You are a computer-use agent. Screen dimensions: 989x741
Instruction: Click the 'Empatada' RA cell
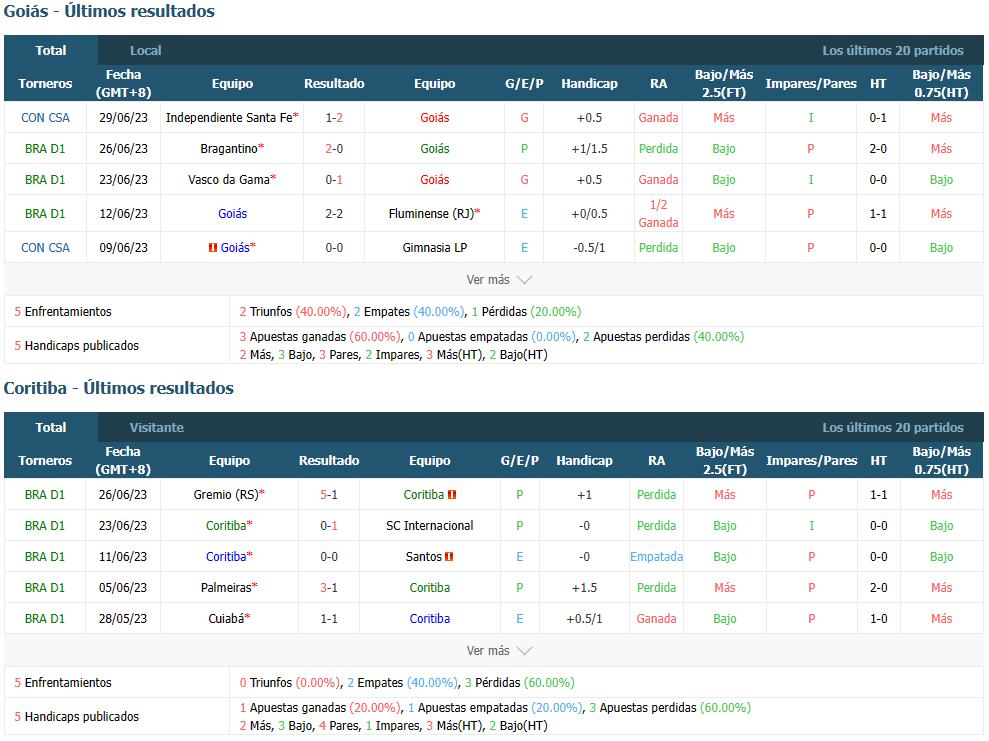click(x=656, y=557)
